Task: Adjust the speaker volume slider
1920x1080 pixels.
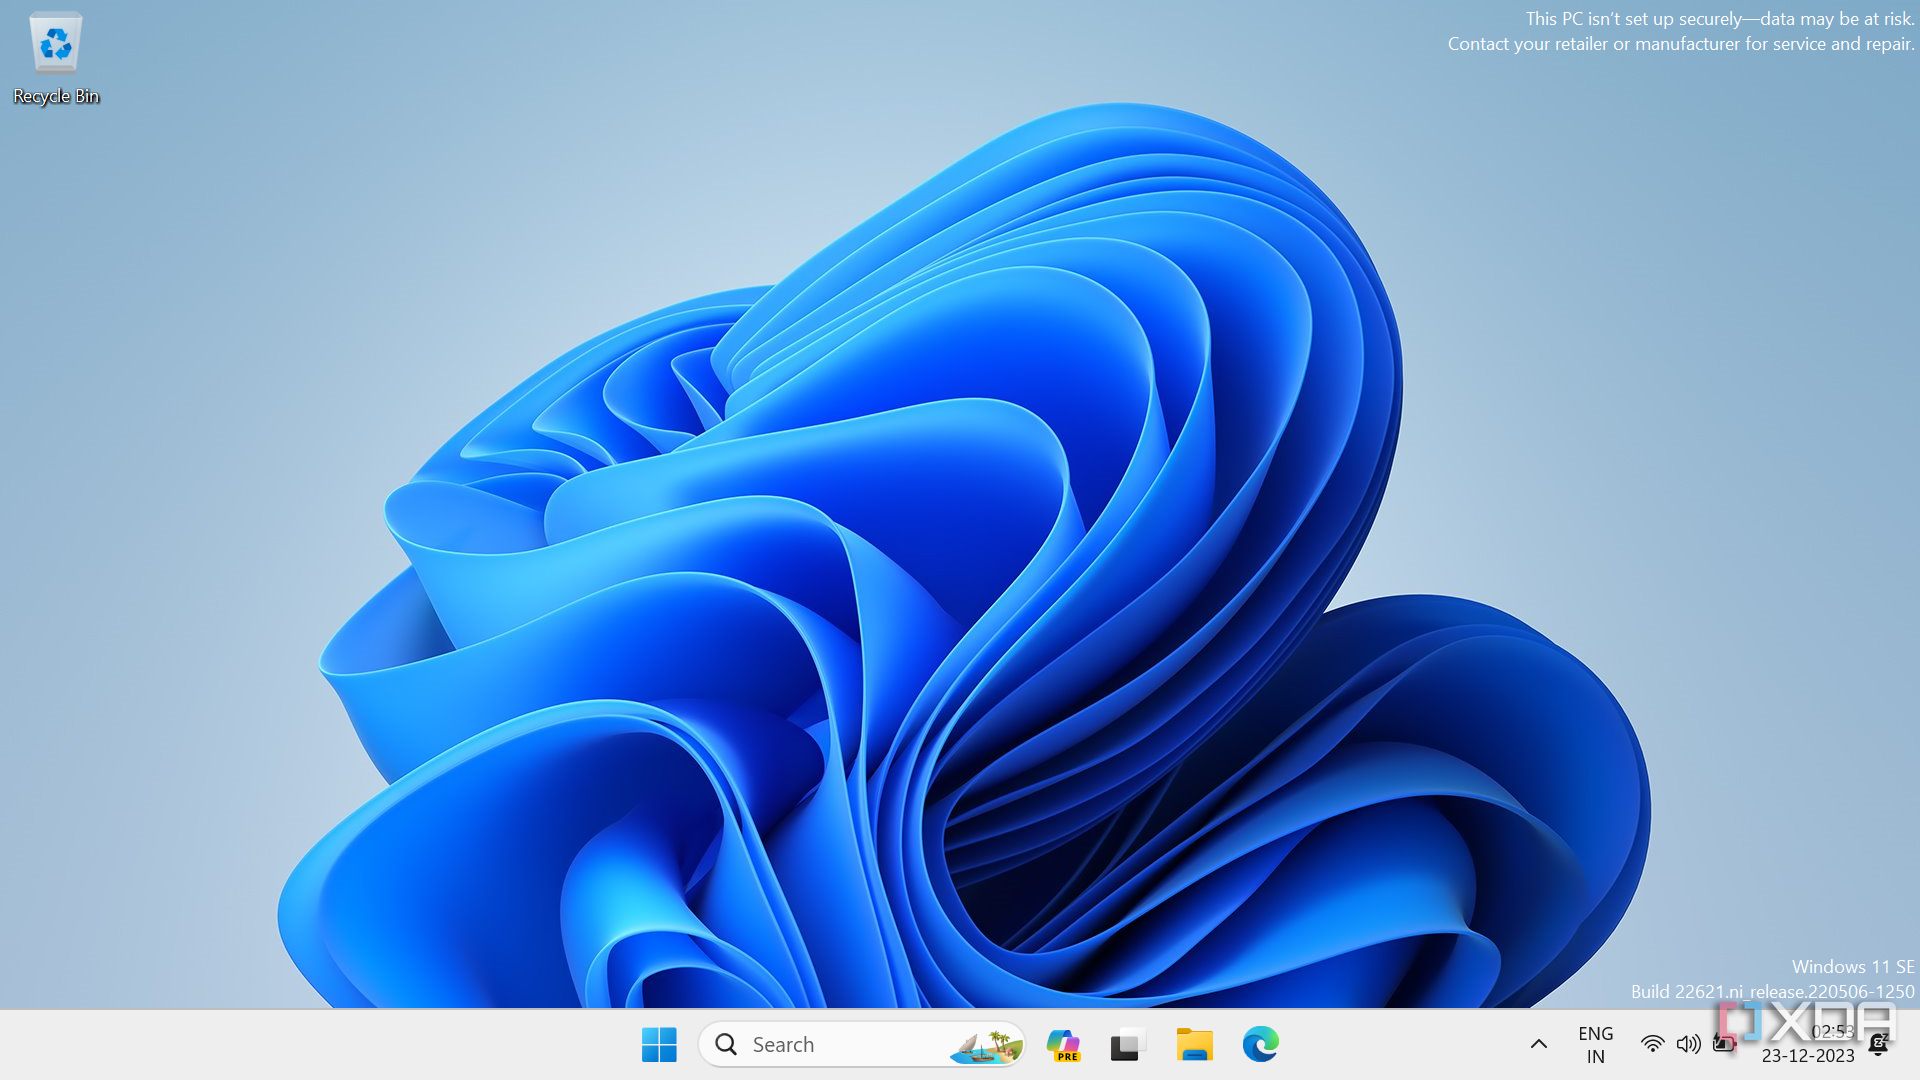Action: tap(1688, 1043)
